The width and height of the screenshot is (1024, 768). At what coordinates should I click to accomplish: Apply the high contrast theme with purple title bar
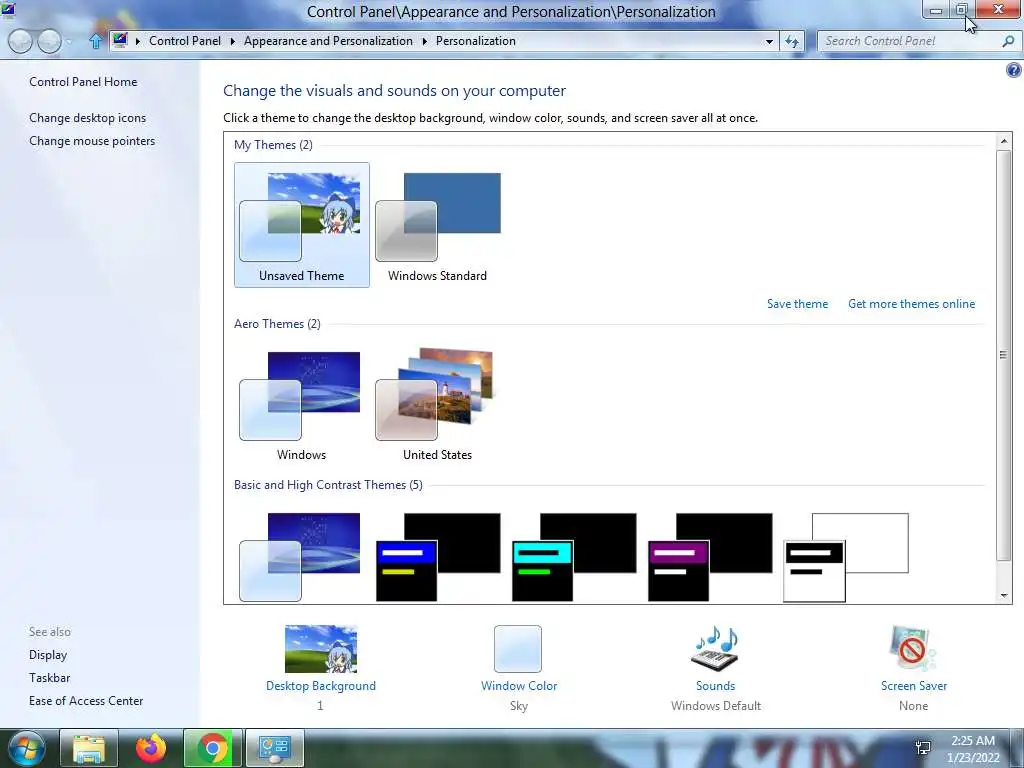pyautogui.click(x=710, y=556)
